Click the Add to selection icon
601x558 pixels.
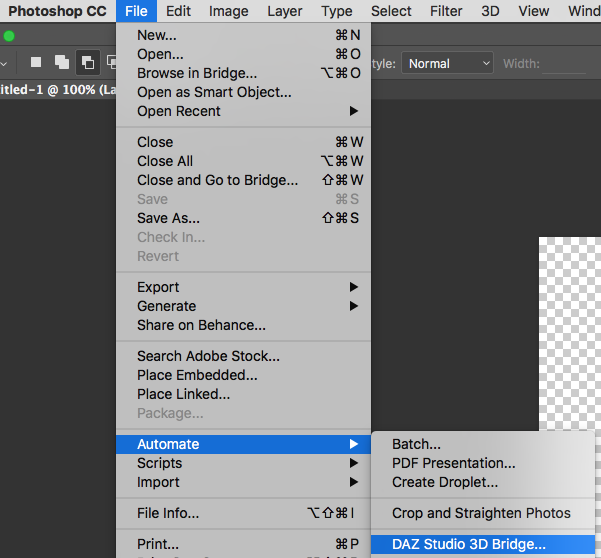[x=62, y=62]
